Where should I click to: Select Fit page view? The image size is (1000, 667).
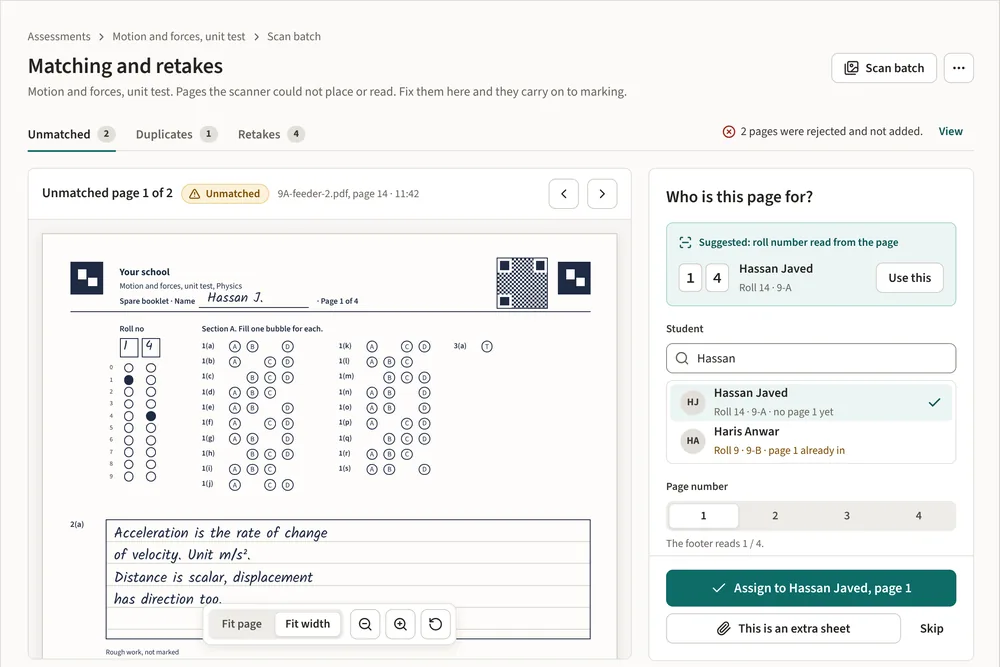(242, 624)
